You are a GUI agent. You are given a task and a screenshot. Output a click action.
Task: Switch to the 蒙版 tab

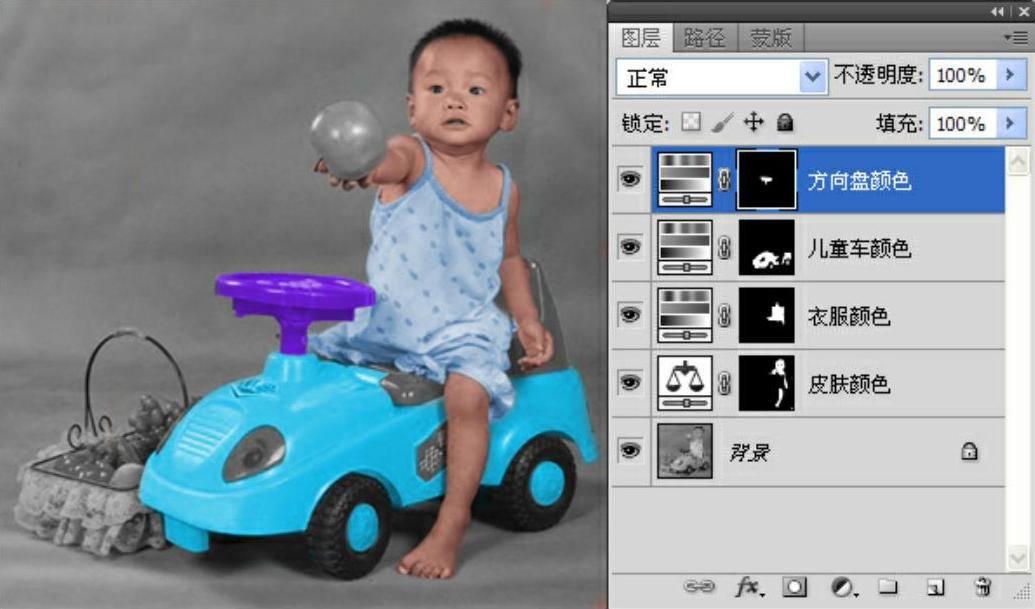tap(770, 38)
